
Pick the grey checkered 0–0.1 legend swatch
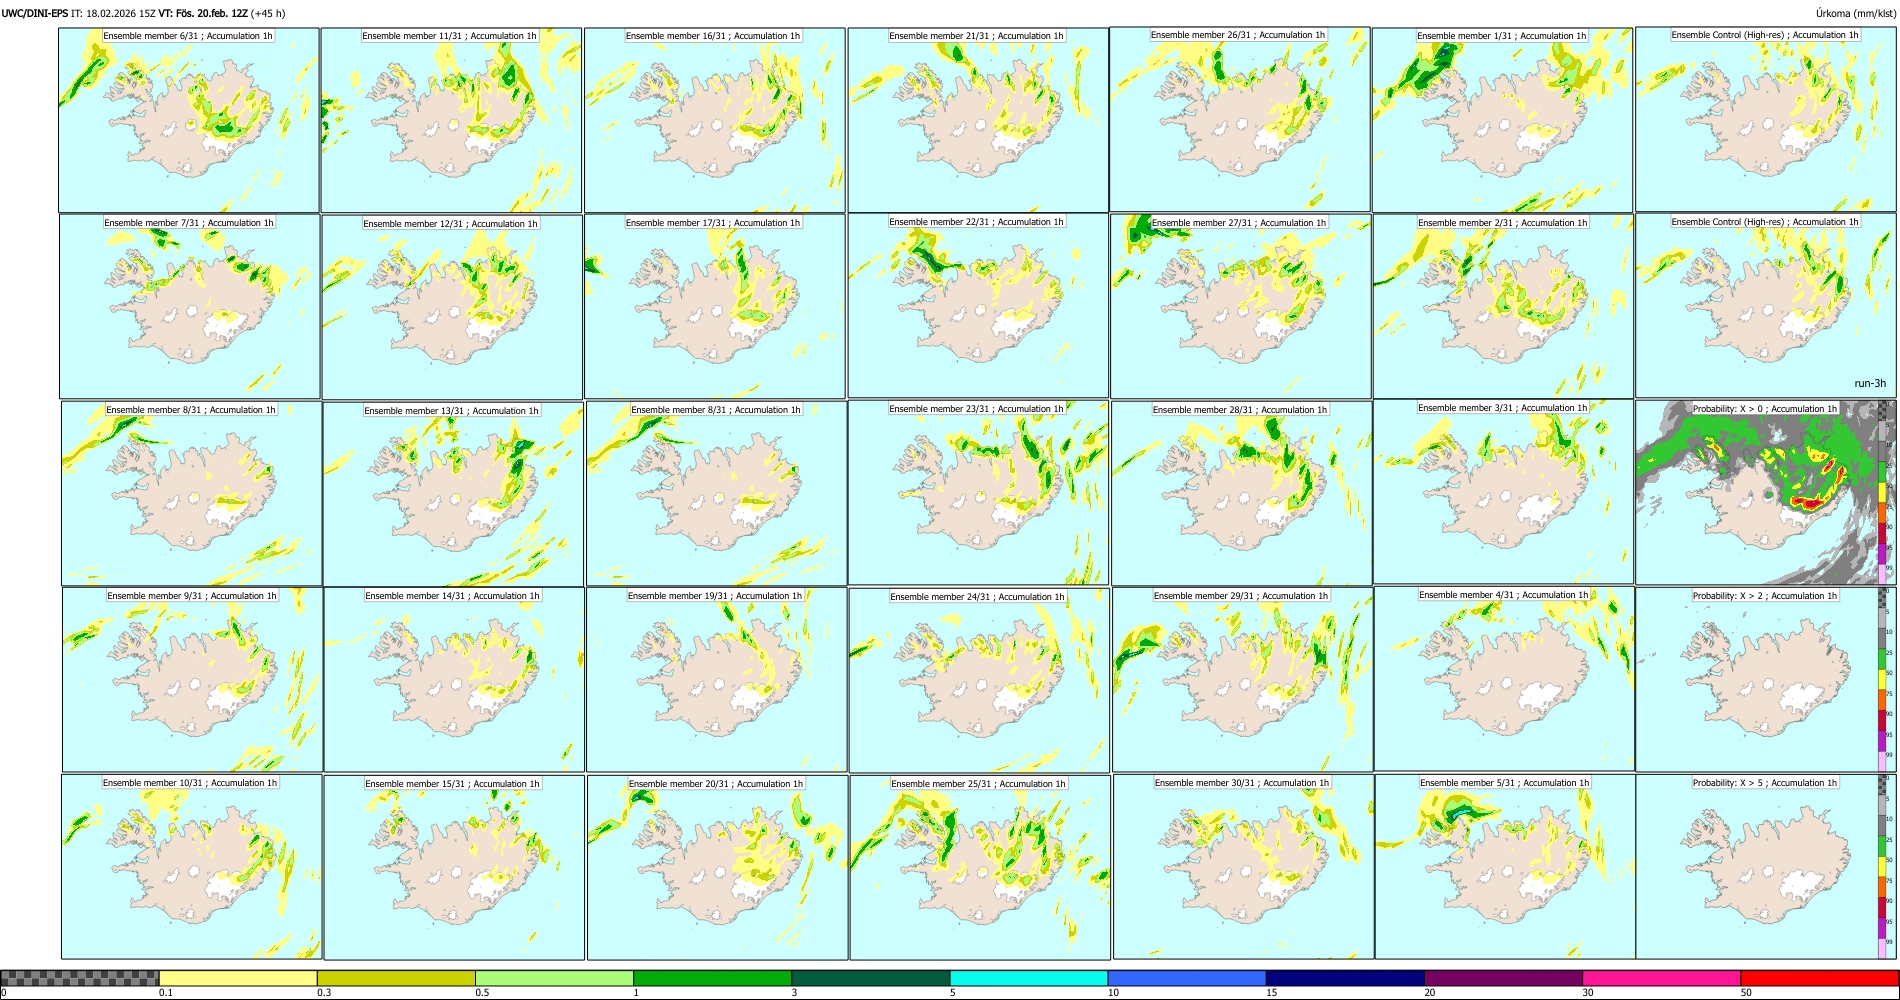(80, 978)
